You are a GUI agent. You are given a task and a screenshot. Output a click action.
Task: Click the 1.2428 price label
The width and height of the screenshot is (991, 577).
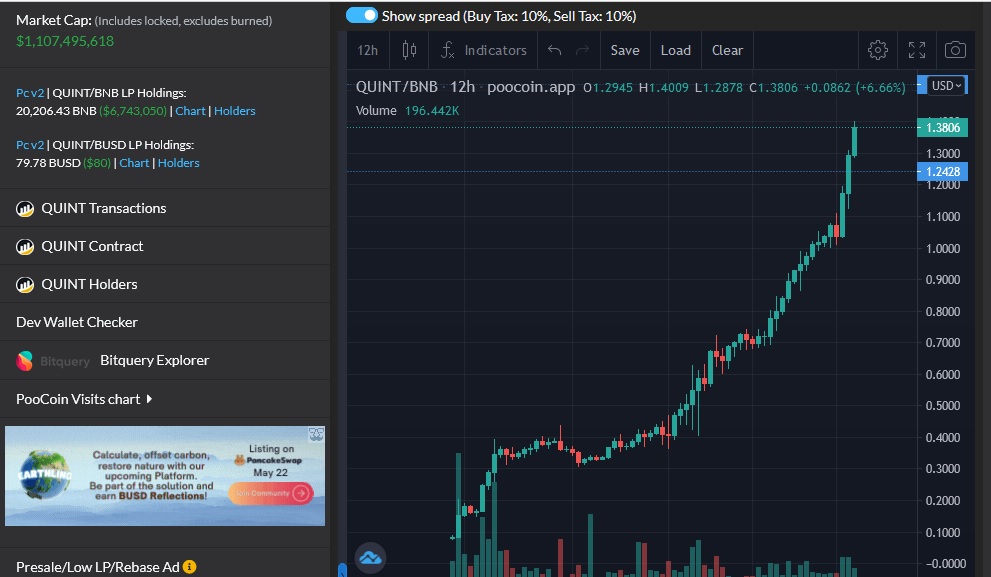(x=942, y=171)
